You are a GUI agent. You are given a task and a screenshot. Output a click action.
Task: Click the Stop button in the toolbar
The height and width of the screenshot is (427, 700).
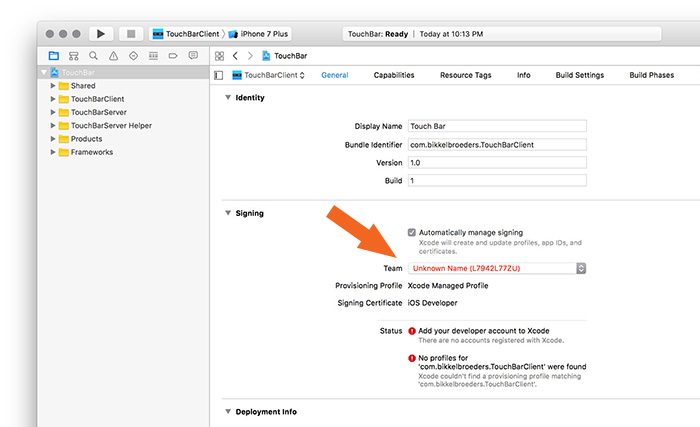[x=130, y=34]
